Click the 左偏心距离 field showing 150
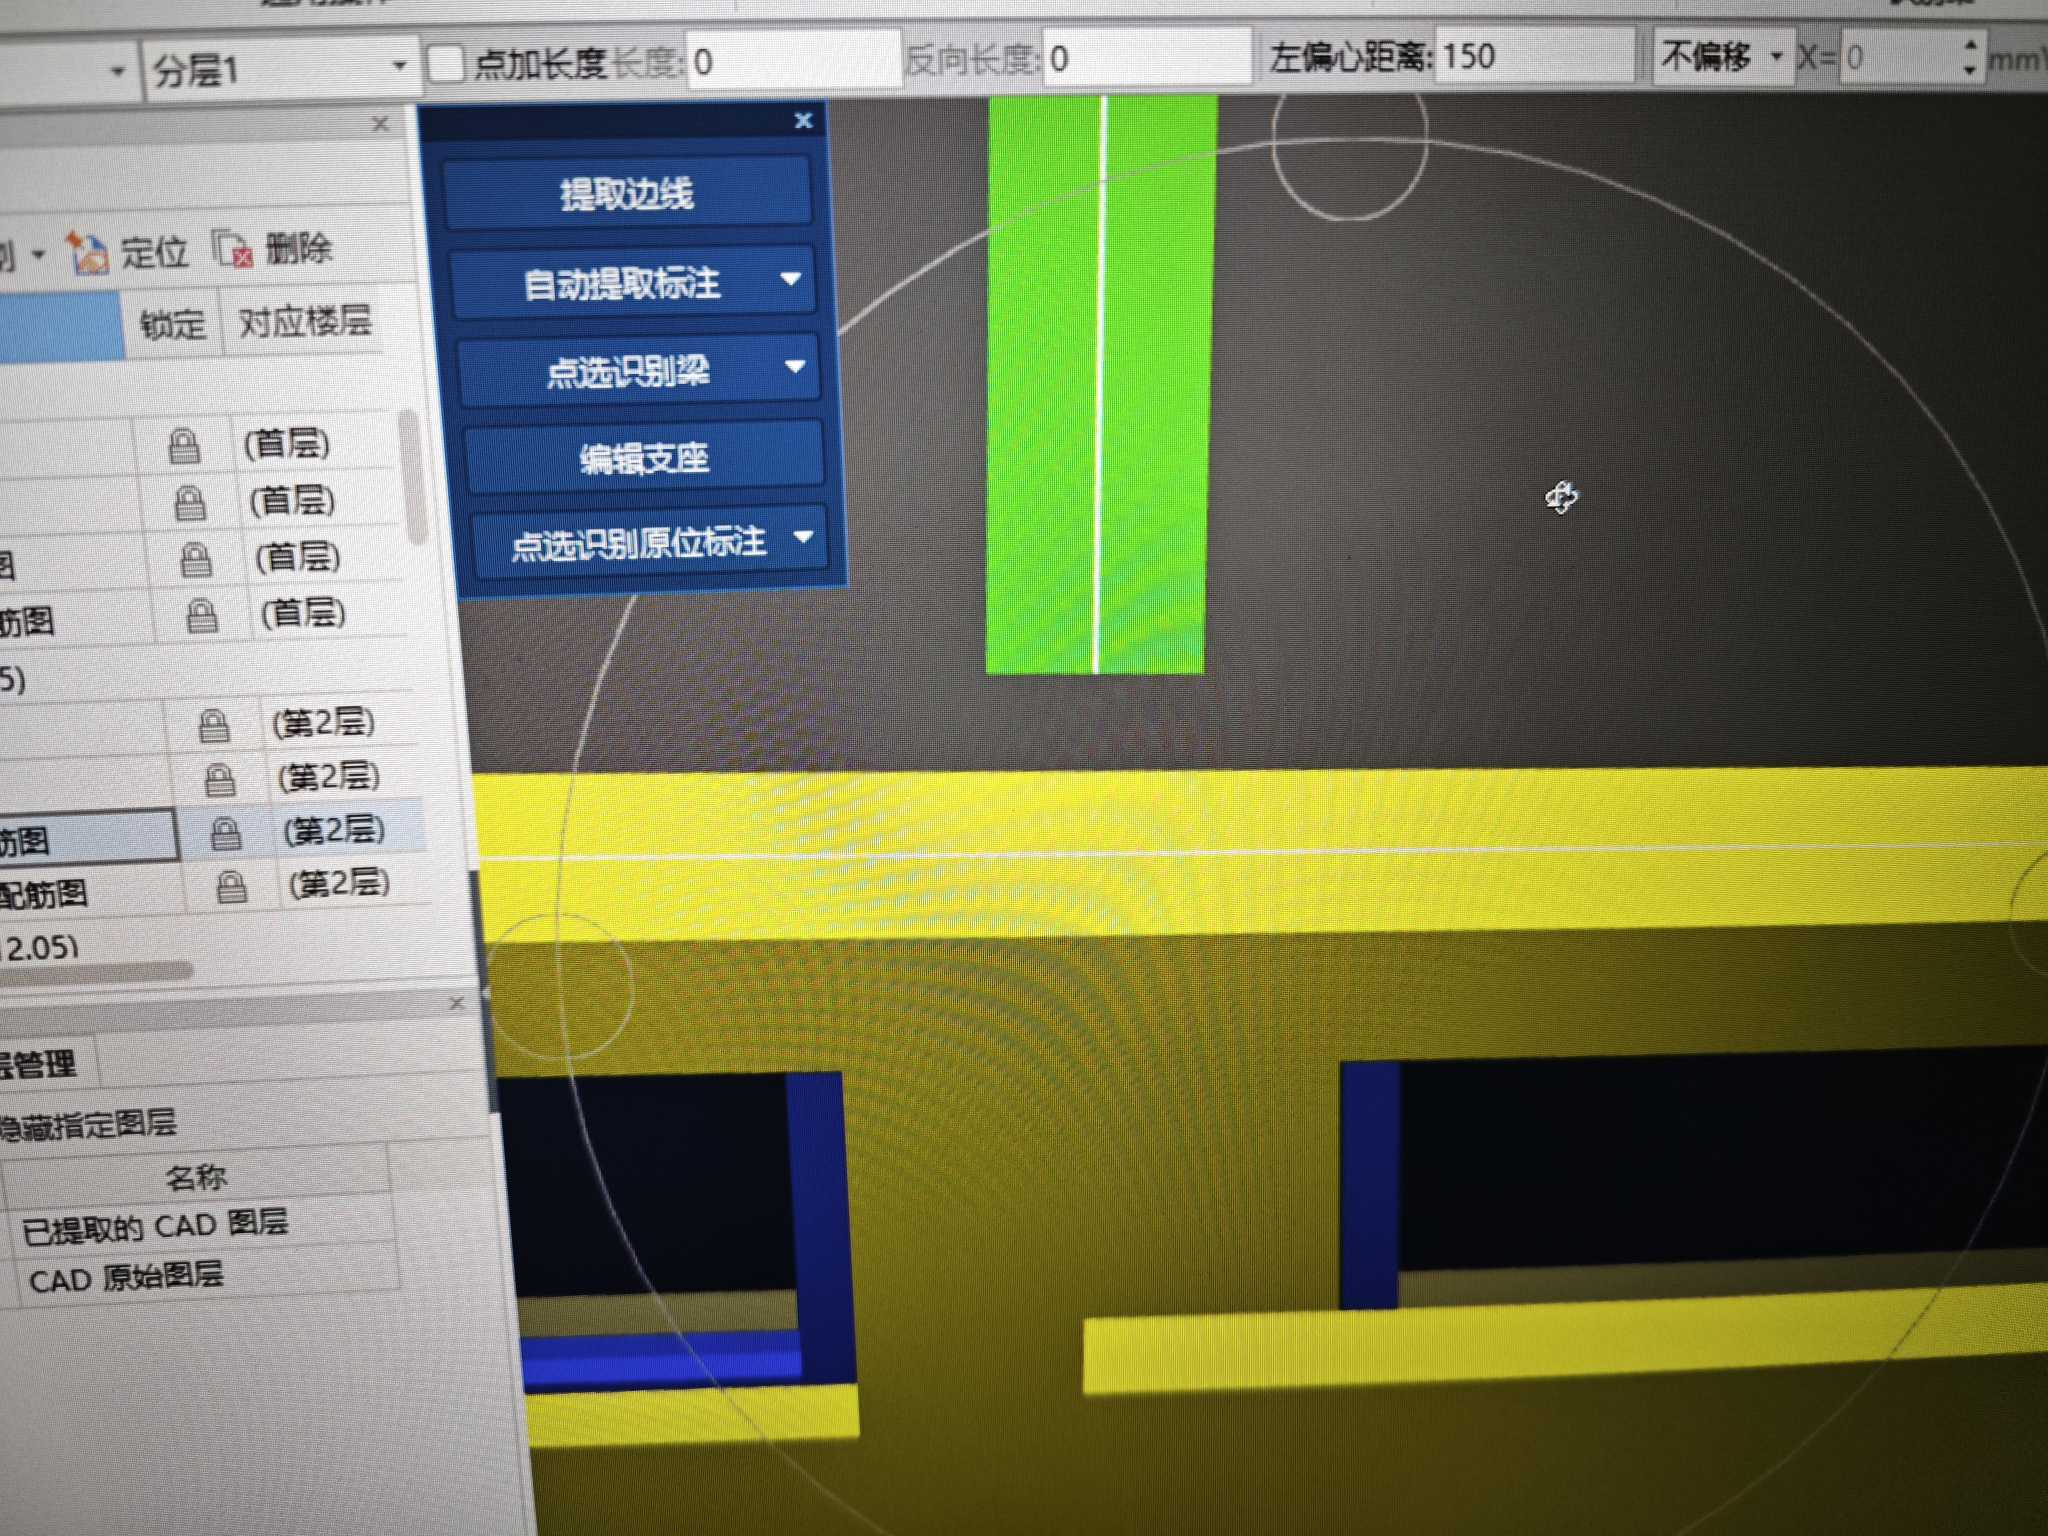 click(x=1535, y=56)
